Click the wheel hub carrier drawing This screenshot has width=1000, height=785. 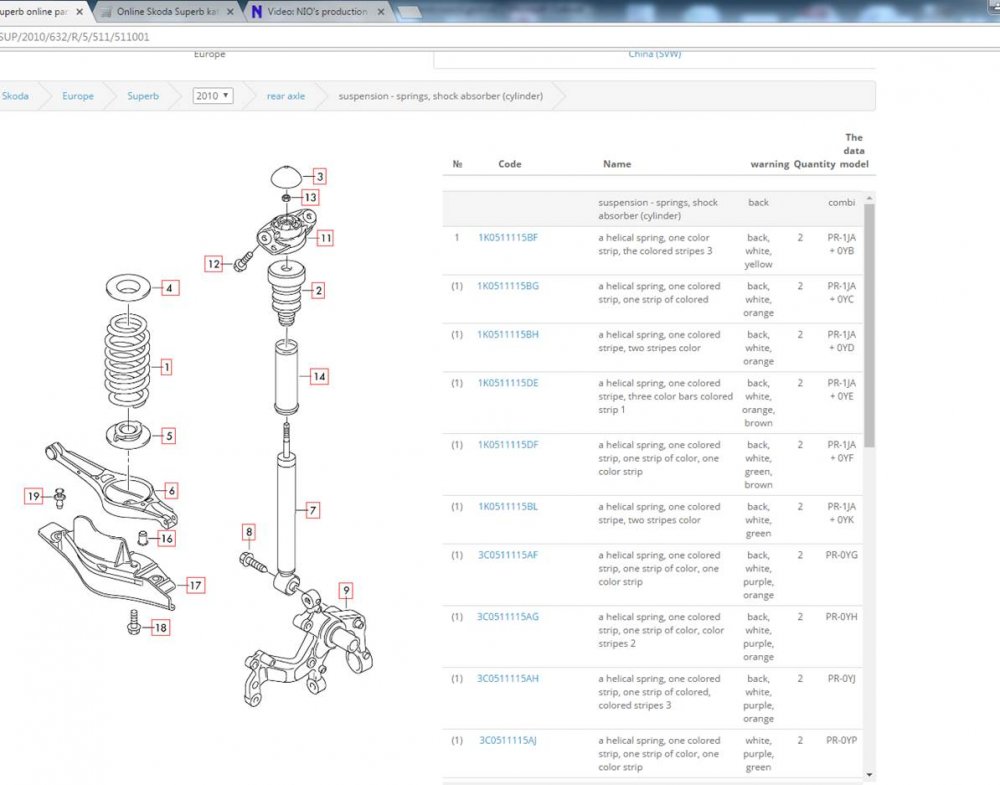point(309,647)
